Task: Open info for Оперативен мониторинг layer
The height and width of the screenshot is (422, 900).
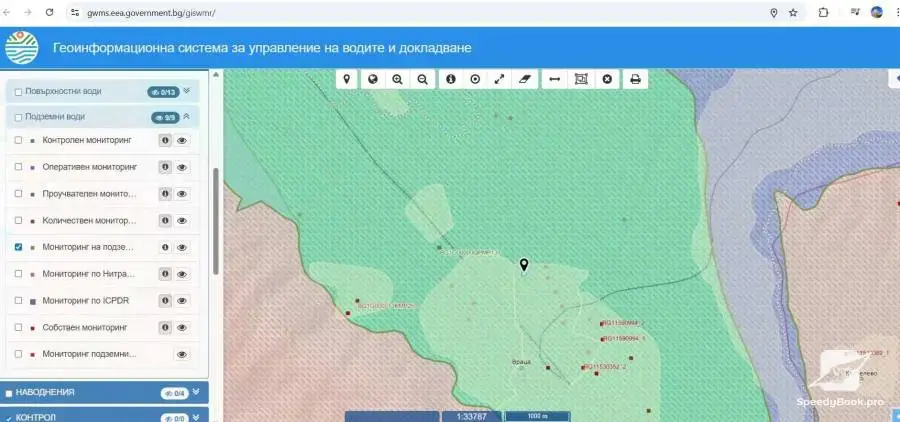Action: coord(165,167)
